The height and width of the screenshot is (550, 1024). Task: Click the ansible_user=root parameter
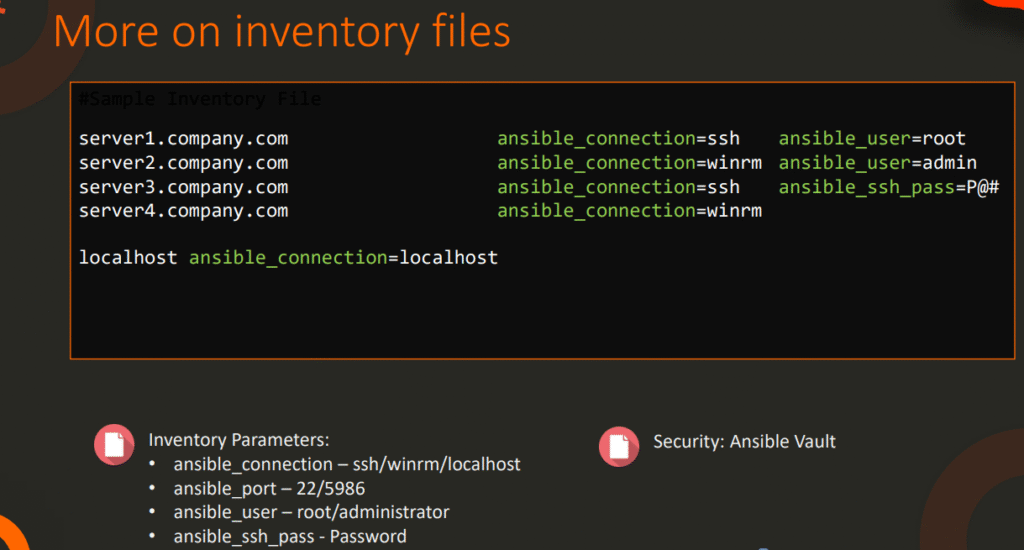click(872, 139)
